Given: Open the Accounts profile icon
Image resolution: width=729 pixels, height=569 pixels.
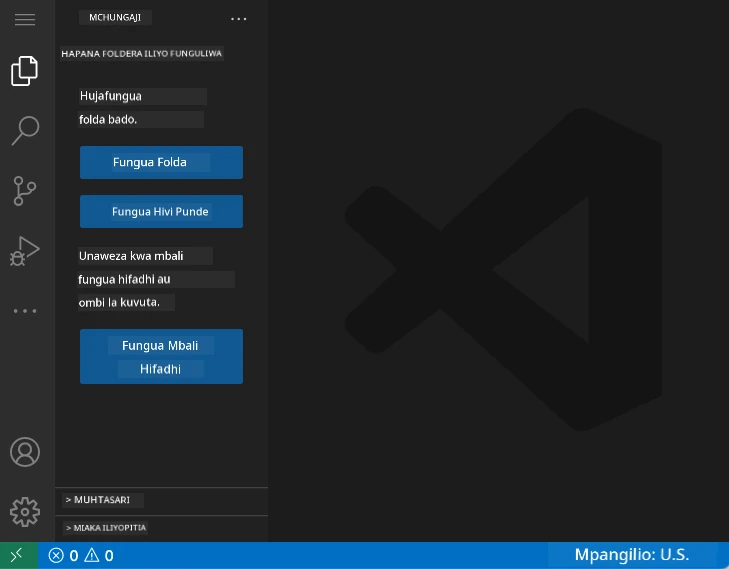Looking at the screenshot, I should point(25,452).
